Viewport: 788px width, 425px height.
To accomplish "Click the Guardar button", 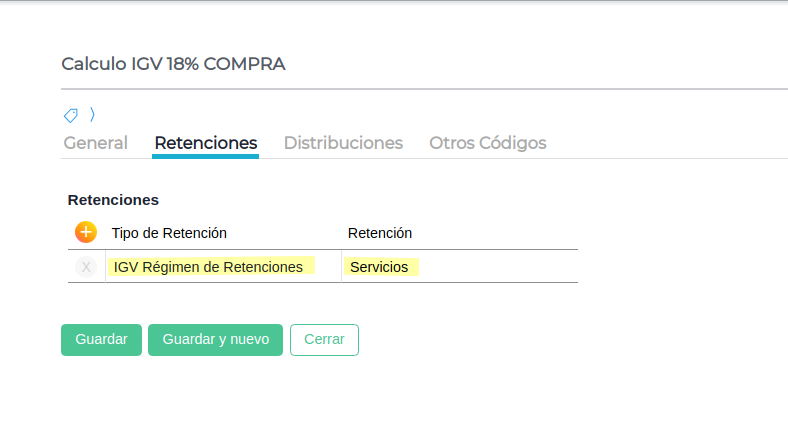I will point(102,340).
